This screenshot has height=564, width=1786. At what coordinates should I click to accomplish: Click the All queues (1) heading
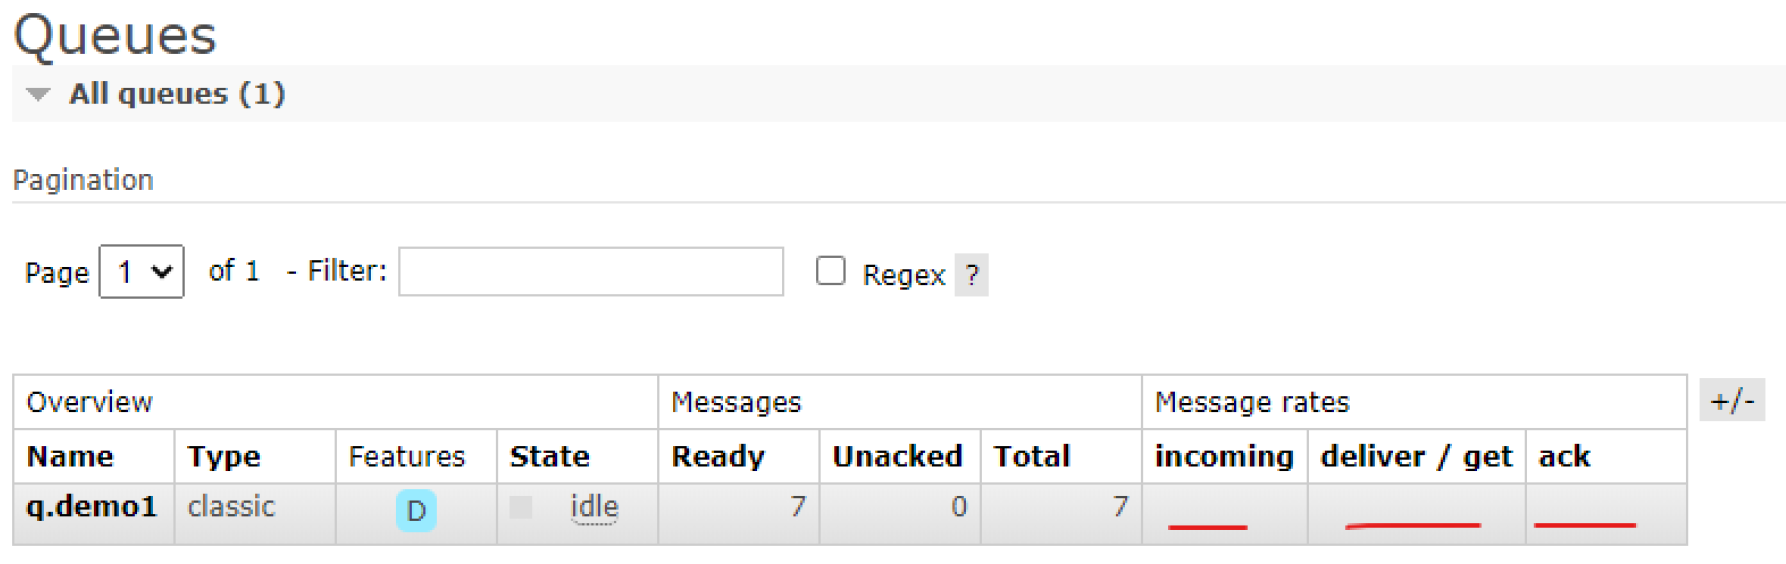[177, 94]
